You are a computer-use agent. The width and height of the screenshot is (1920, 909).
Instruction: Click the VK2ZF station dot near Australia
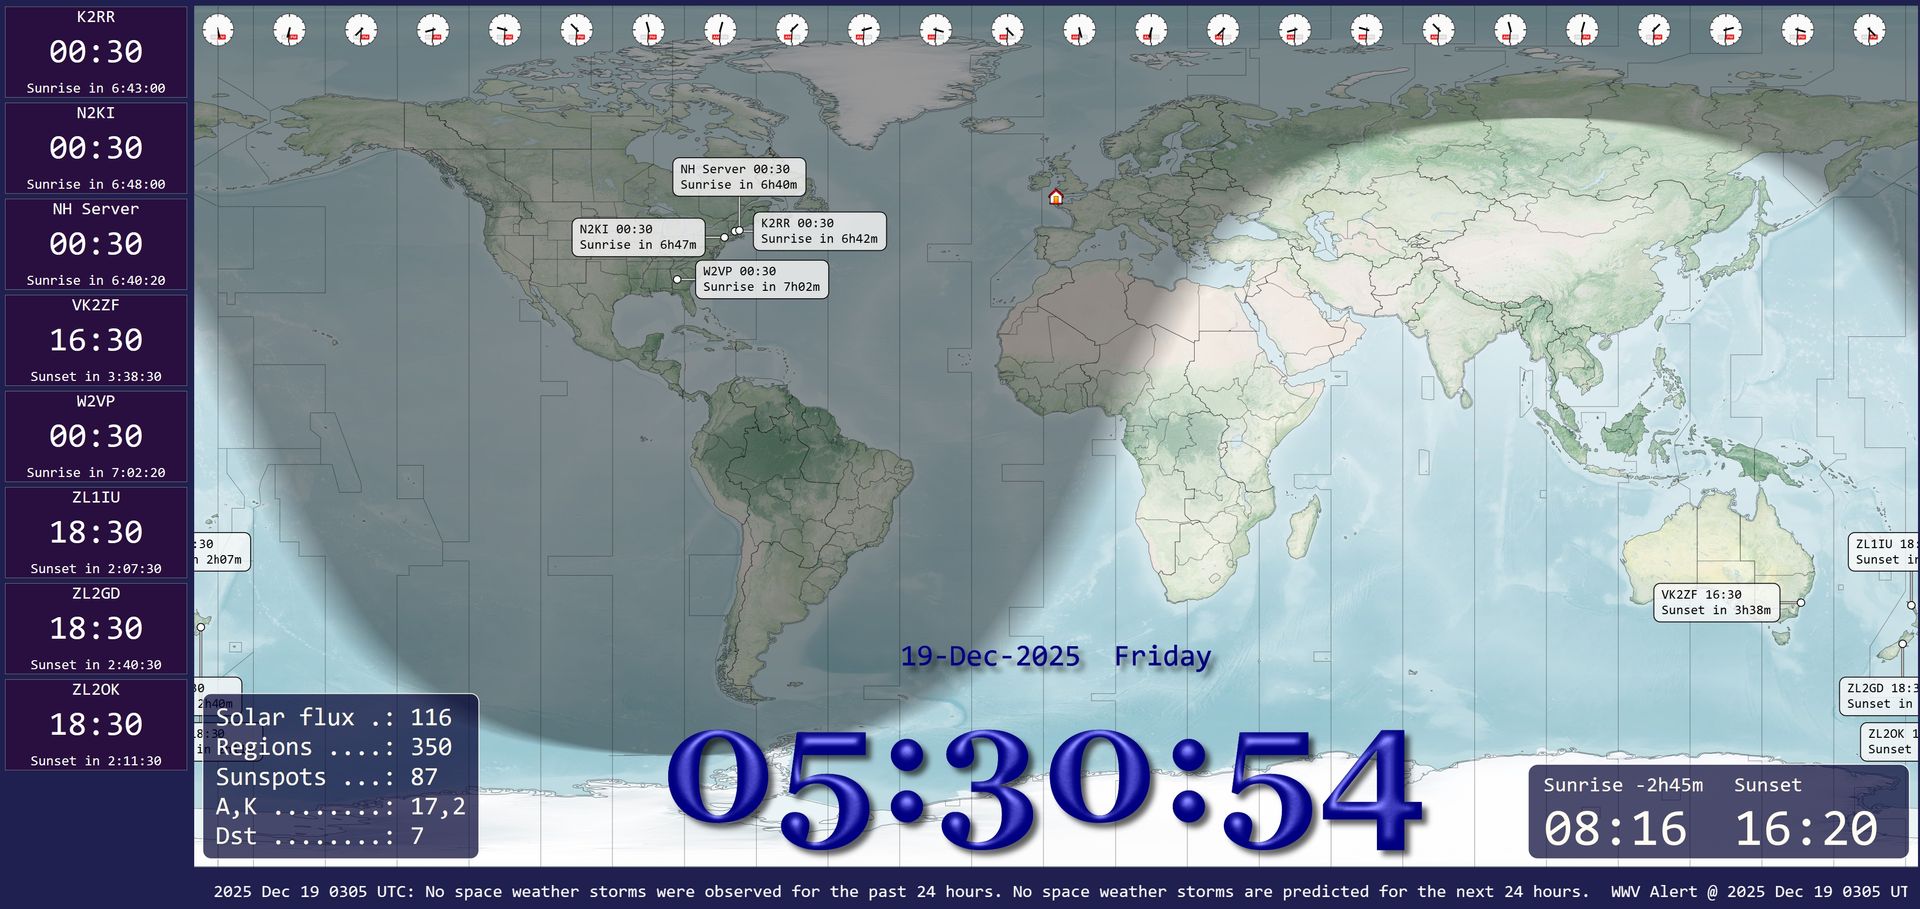click(1800, 603)
